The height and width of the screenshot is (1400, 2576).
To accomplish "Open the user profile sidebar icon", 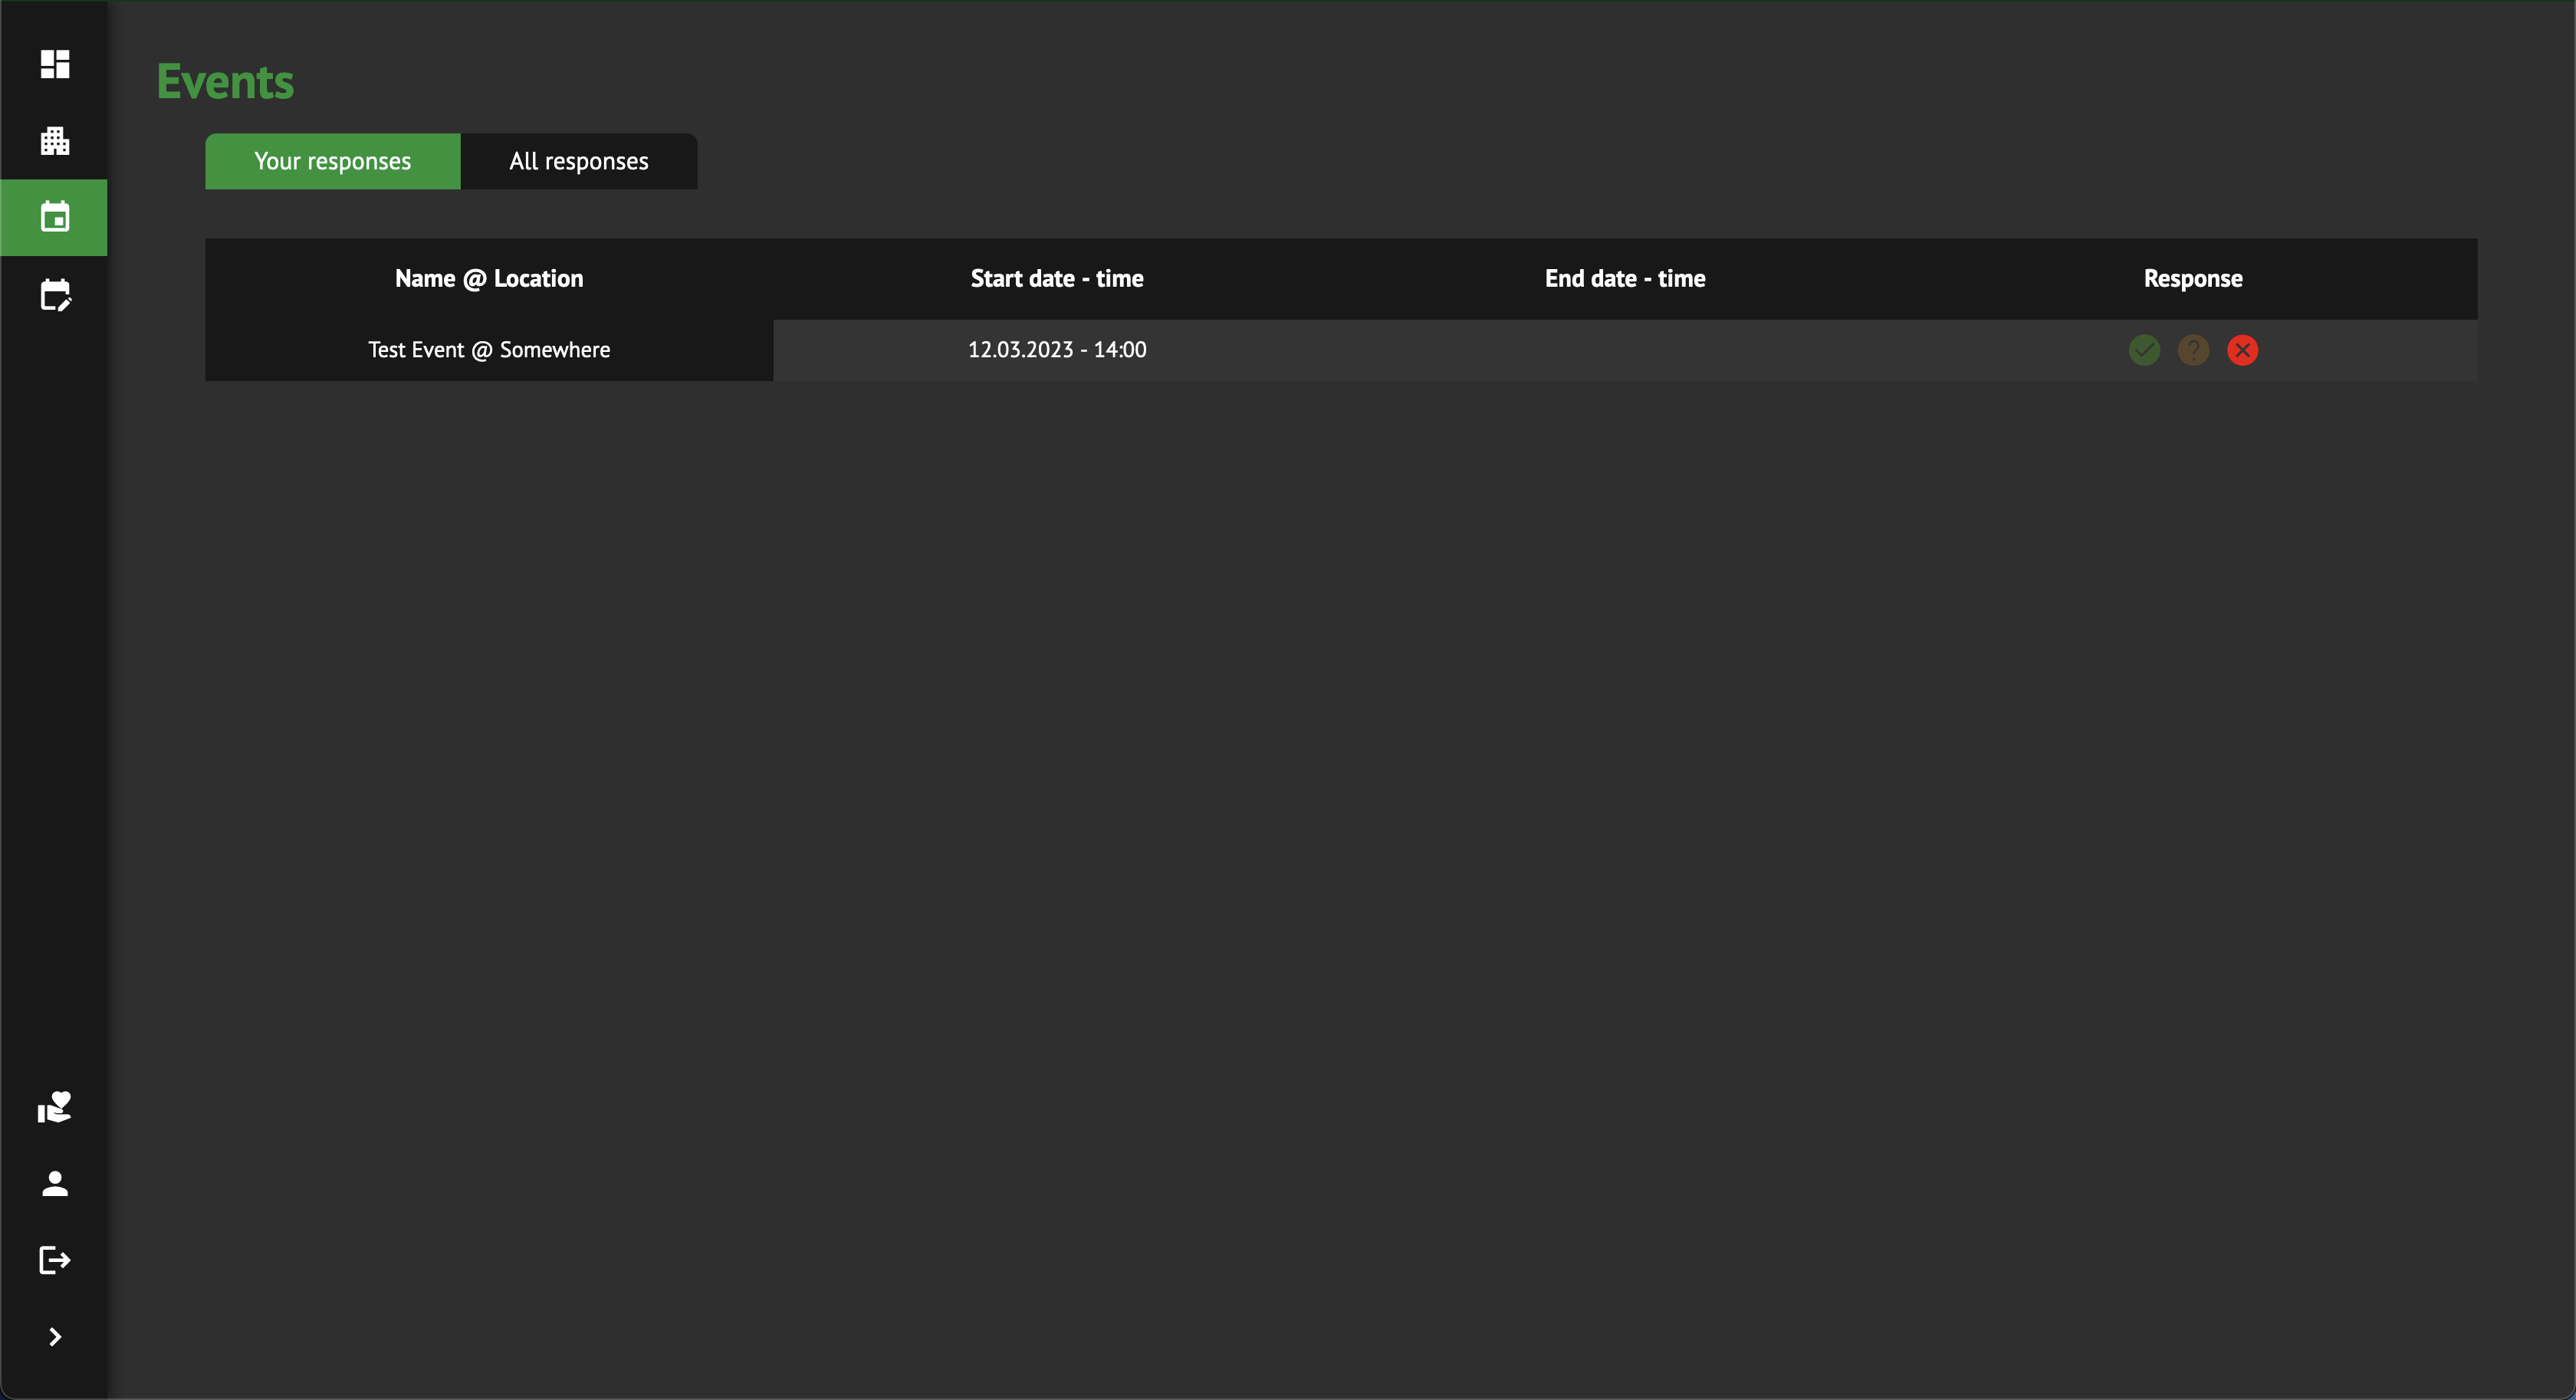I will pos(55,1184).
